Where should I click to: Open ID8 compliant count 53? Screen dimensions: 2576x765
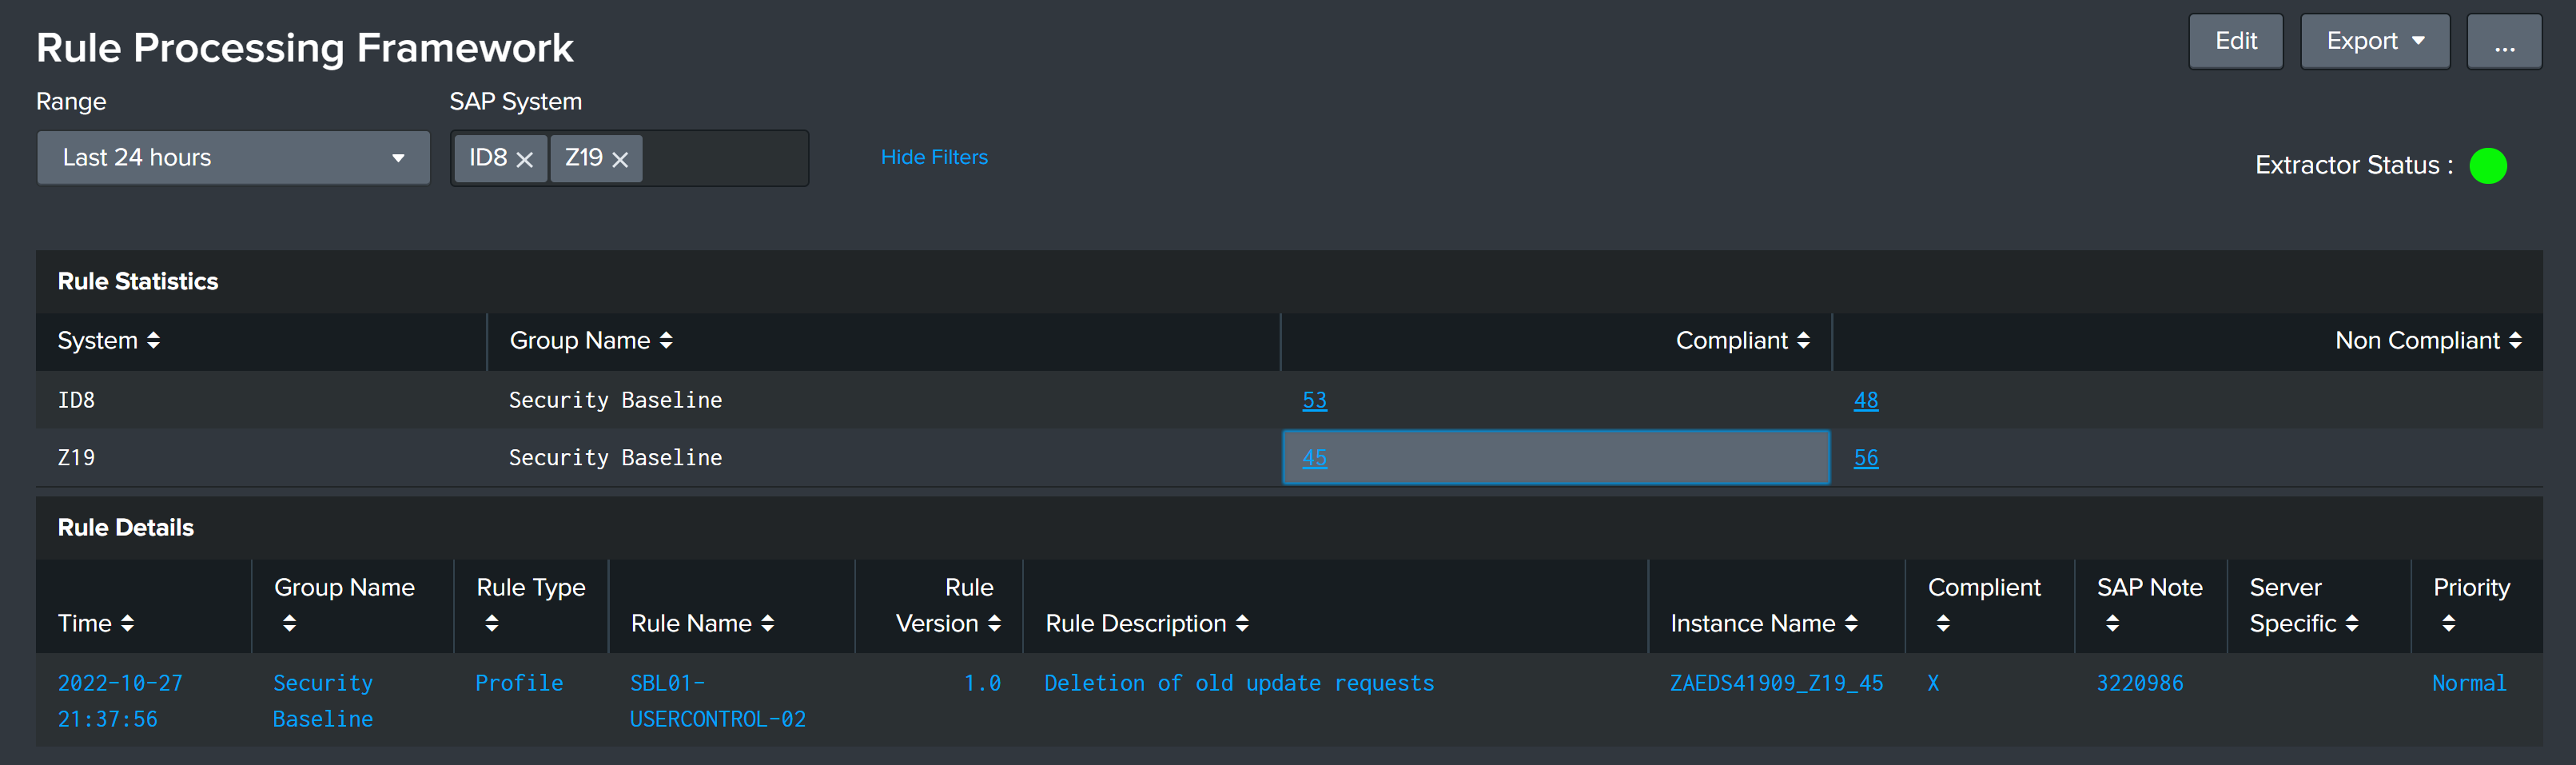click(x=1314, y=400)
